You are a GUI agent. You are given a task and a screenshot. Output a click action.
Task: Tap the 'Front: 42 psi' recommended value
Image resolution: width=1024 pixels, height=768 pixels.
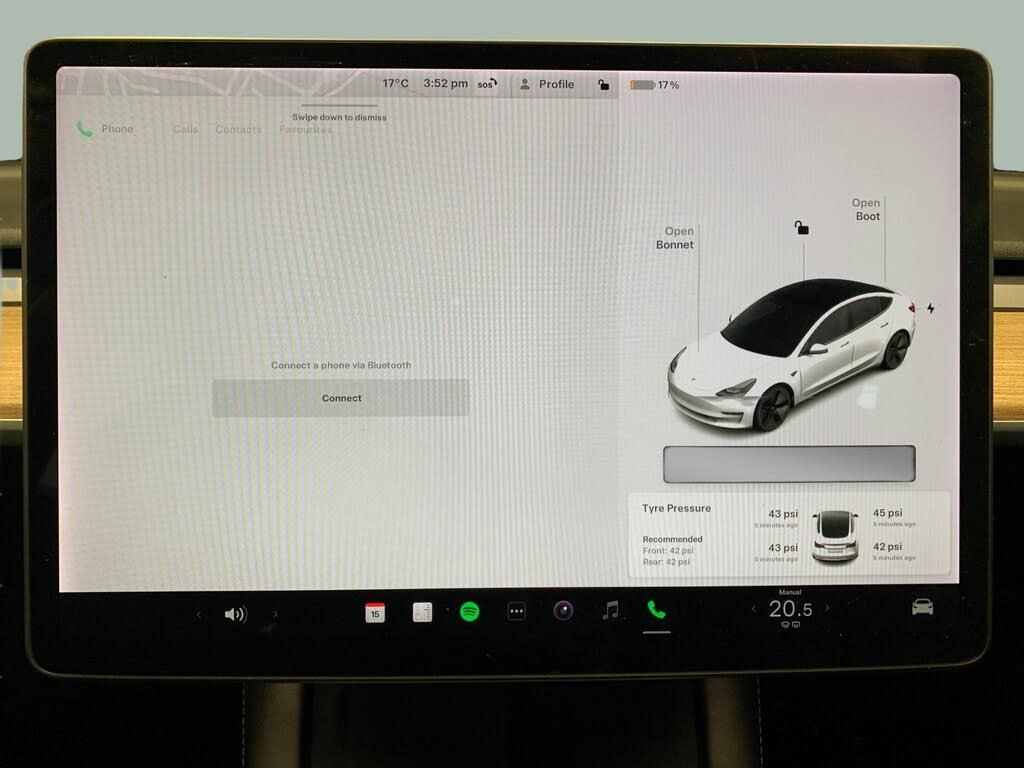click(x=668, y=551)
